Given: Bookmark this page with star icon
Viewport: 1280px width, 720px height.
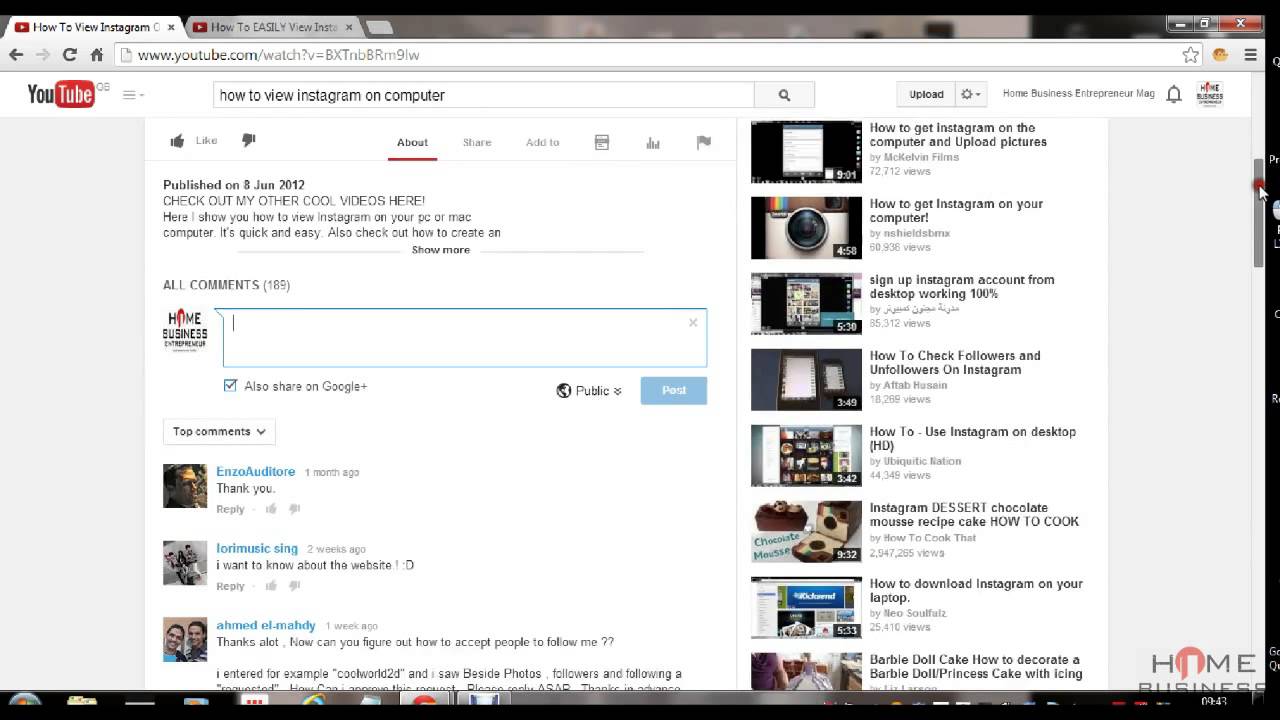Looking at the screenshot, I should tap(1190, 55).
